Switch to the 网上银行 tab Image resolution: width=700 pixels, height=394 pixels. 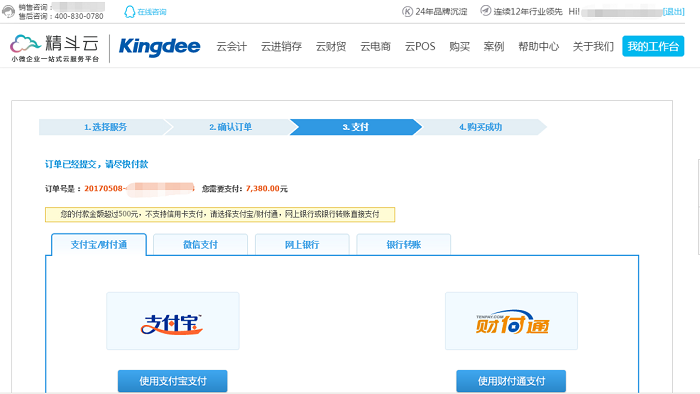[302, 245]
